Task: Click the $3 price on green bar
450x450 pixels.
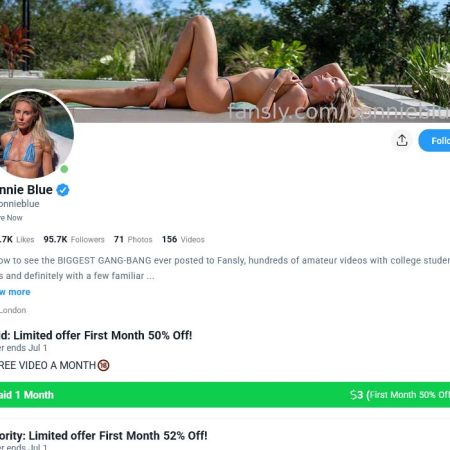Action: 356,395
